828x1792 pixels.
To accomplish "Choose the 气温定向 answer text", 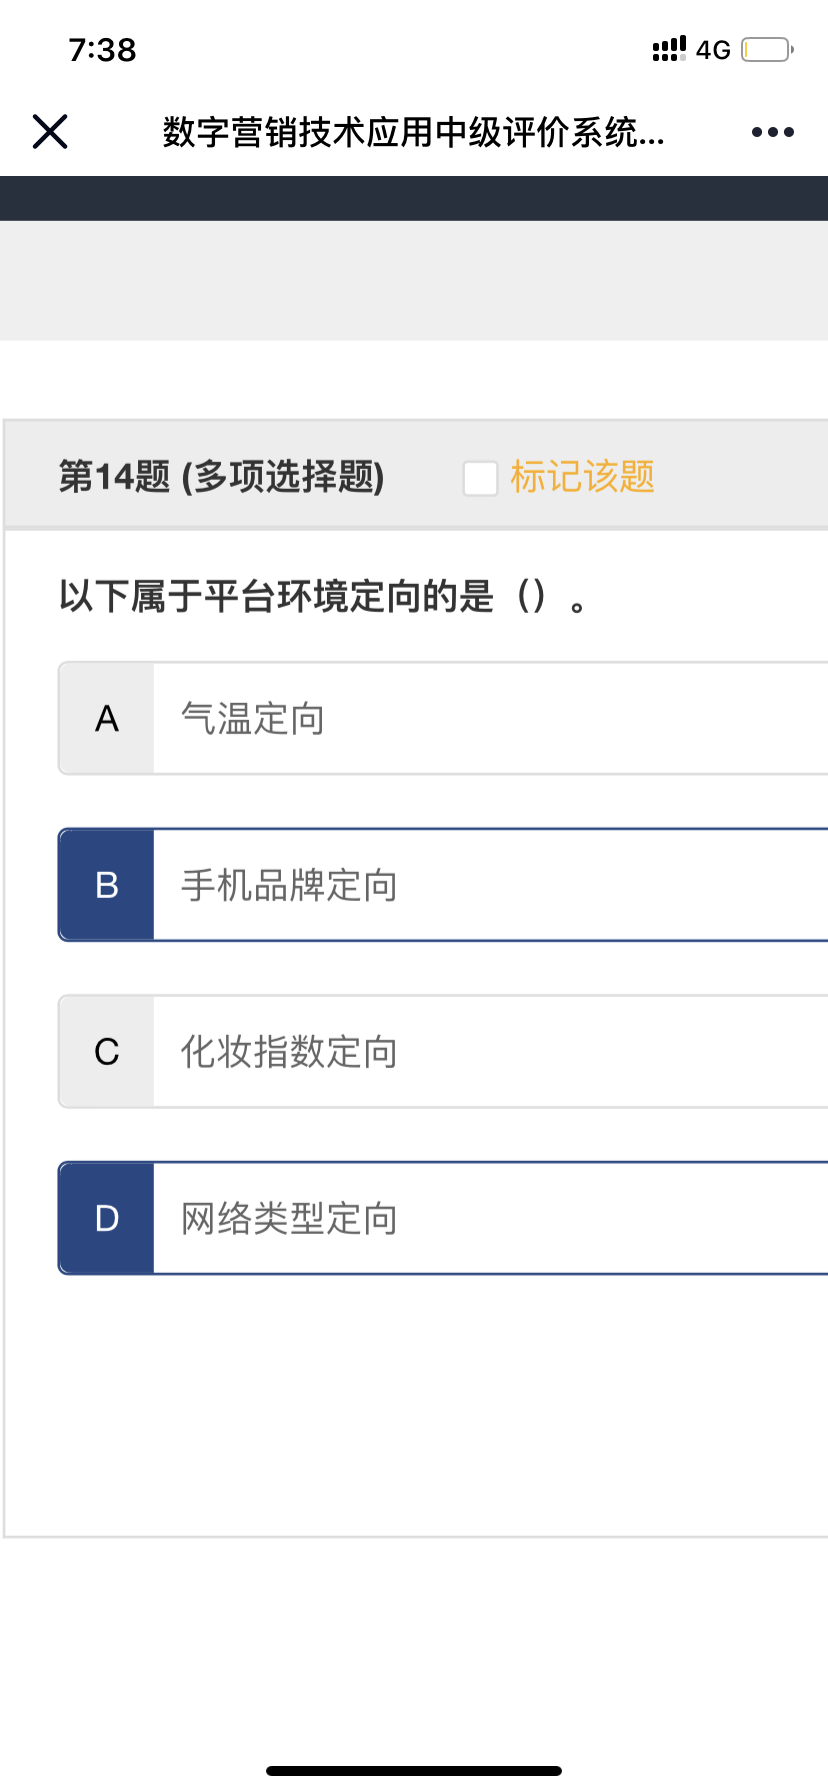I will click(x=252, y=719).
